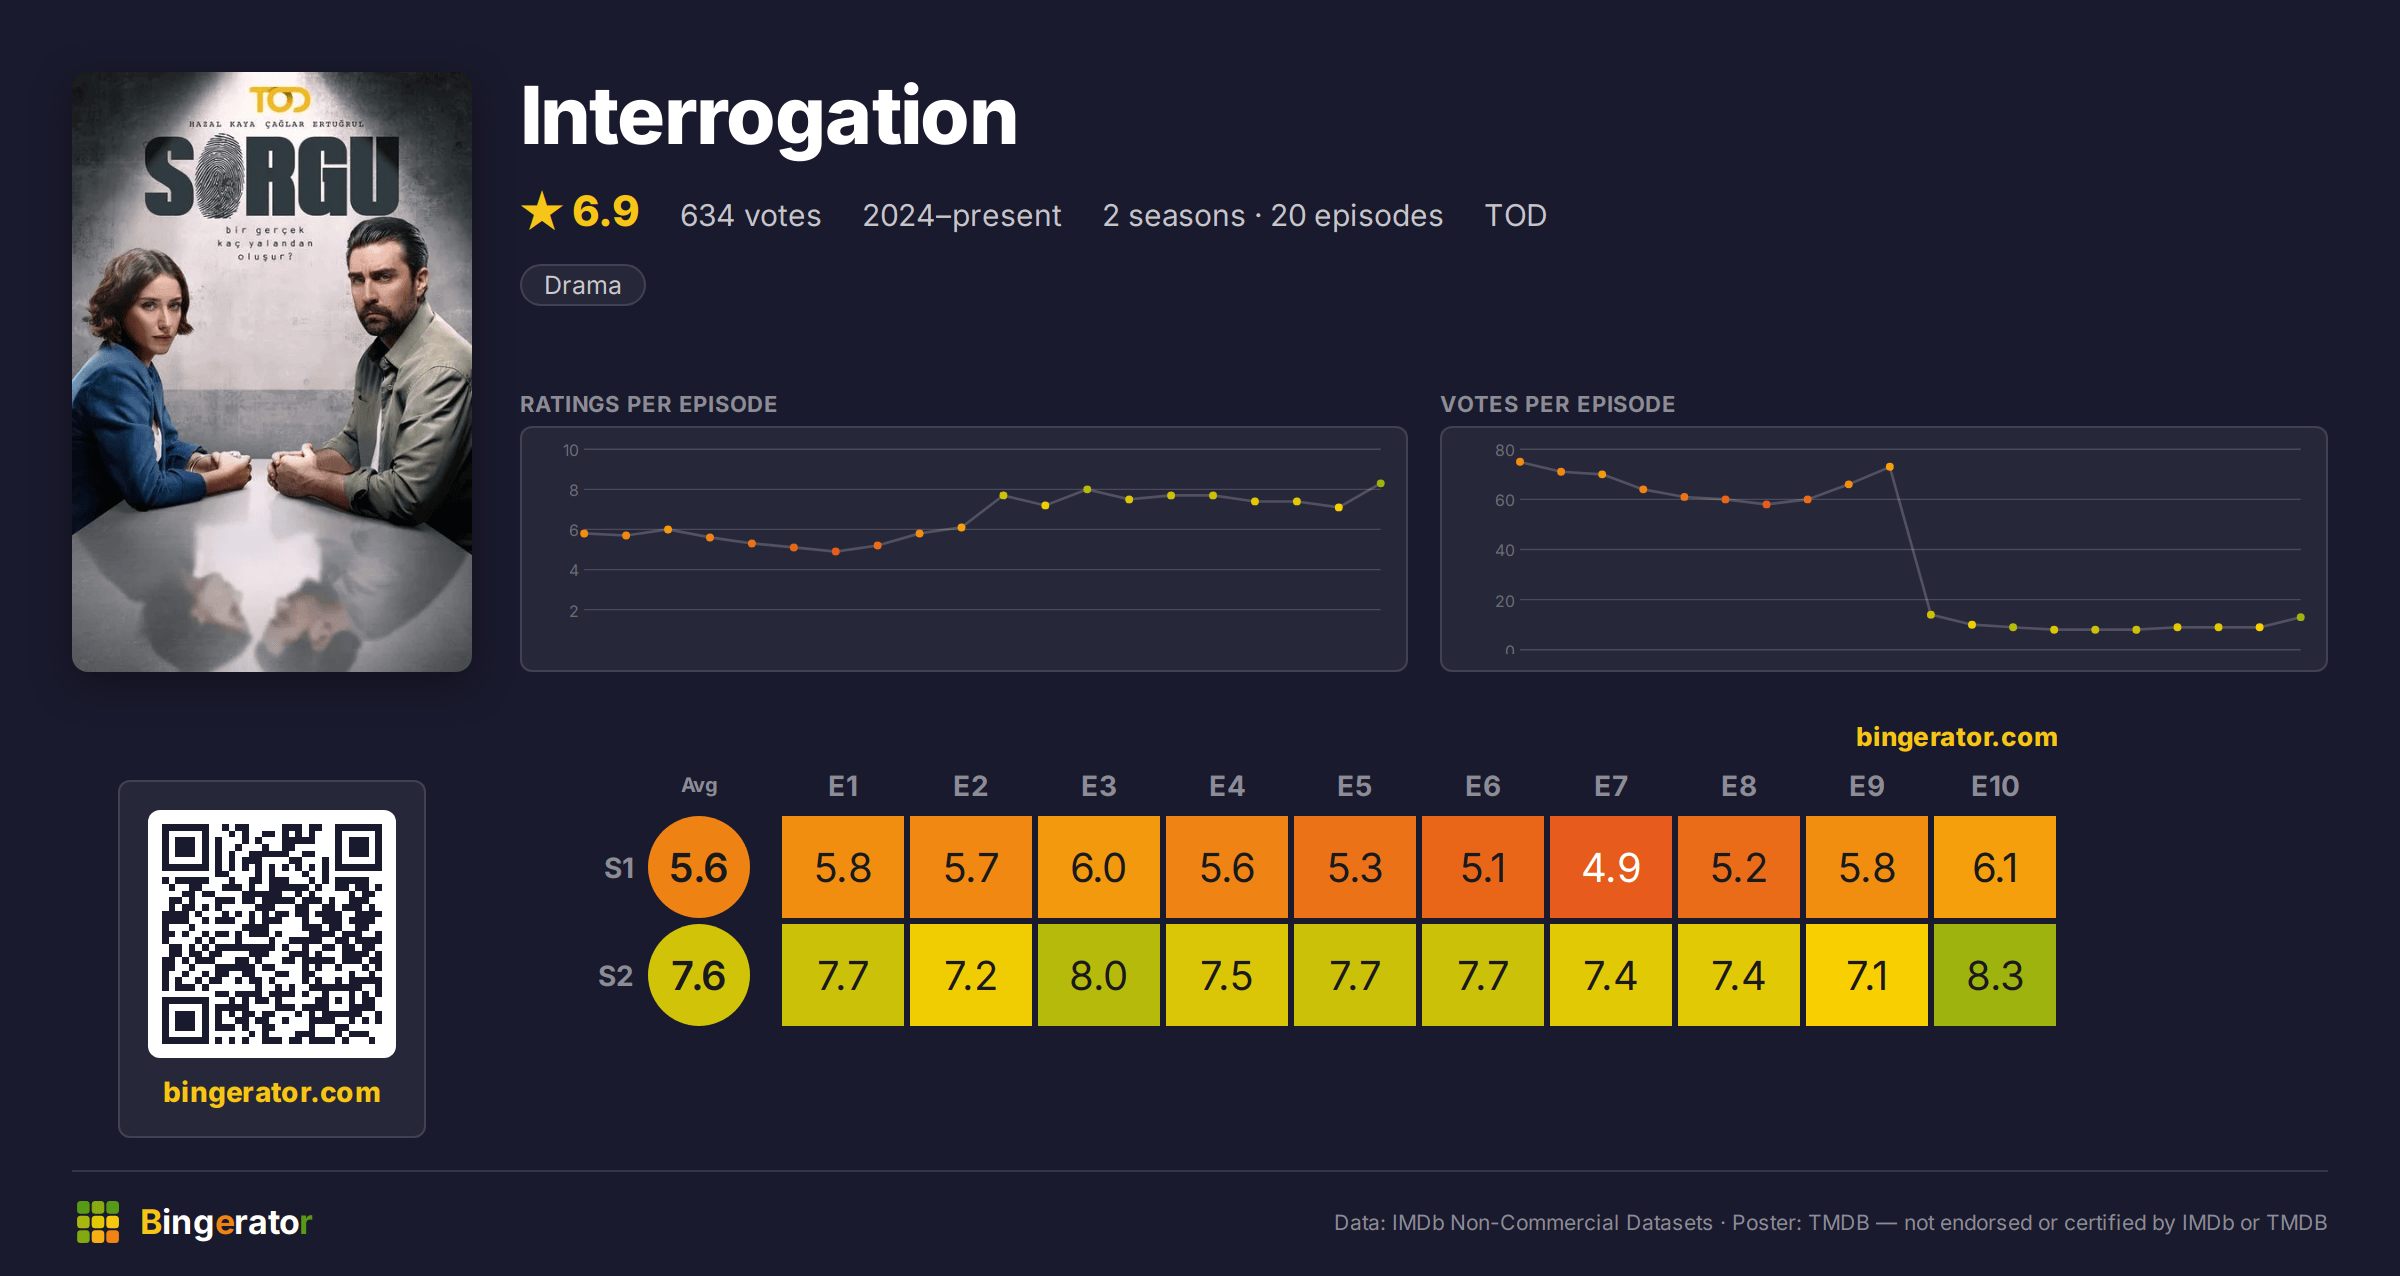This screenshot has height=1276, width=2400.
Task: Click the yellow star rating icon
Action: (x=542, y=211)
